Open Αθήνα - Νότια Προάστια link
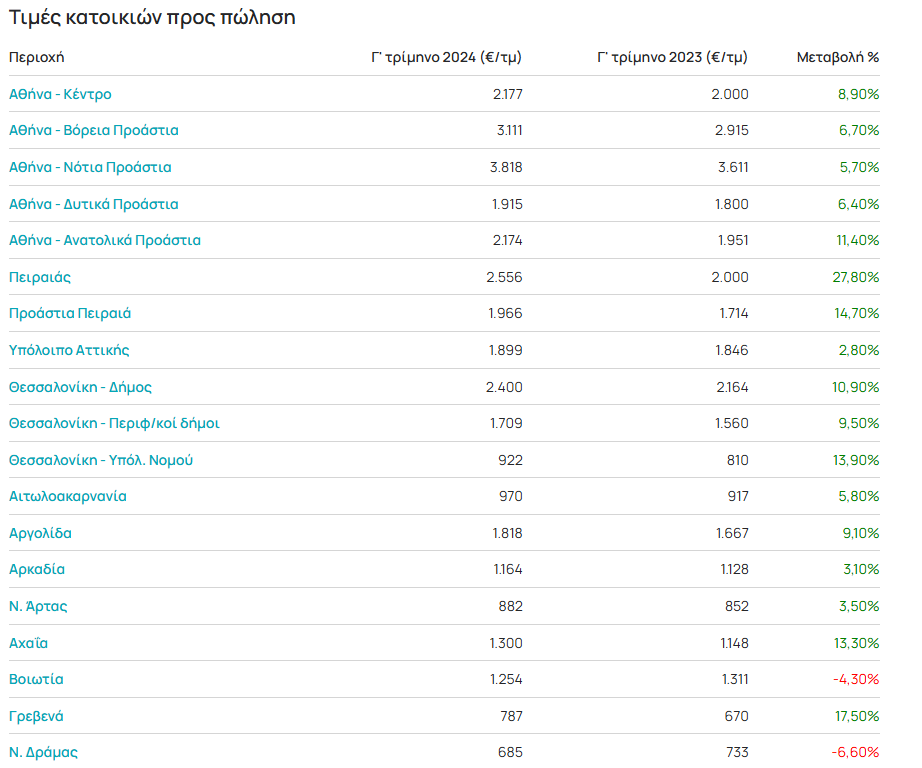This screenshot has height=768, width=922. 90,167
